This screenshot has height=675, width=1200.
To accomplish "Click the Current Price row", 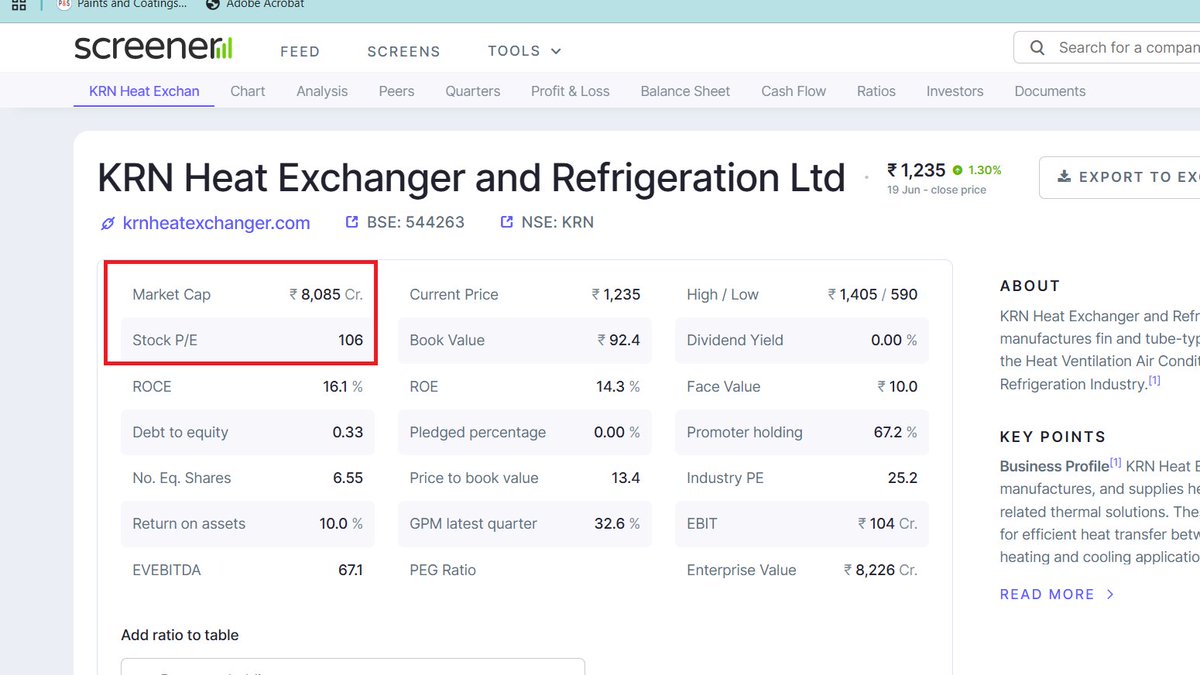I will [x=525, y=295].
